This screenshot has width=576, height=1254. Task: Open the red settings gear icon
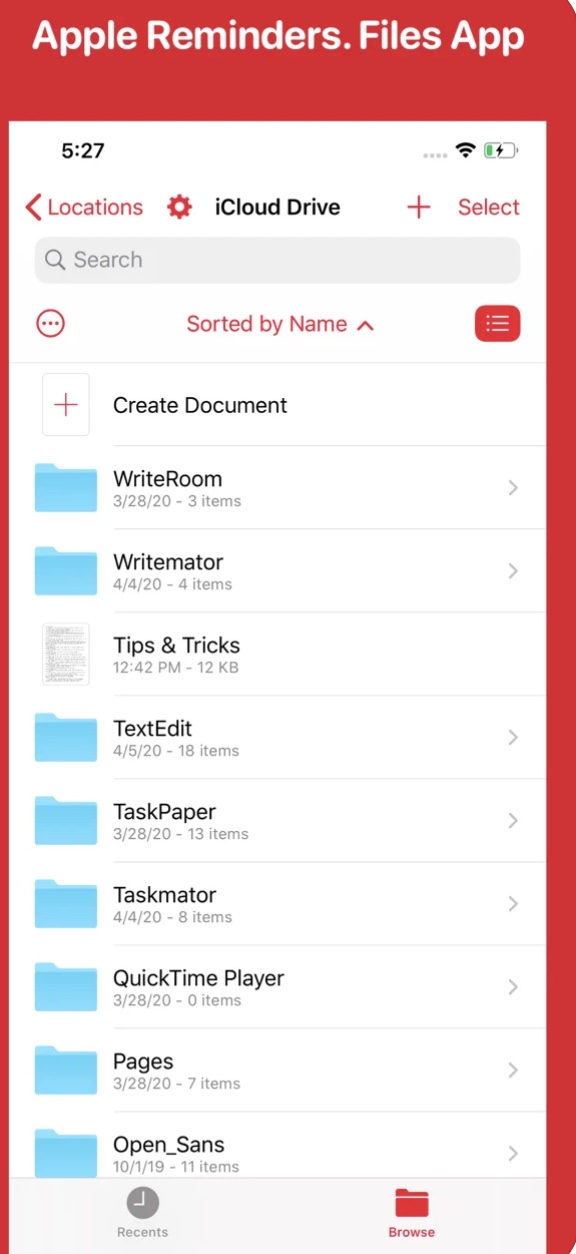[x=179, y=207]
